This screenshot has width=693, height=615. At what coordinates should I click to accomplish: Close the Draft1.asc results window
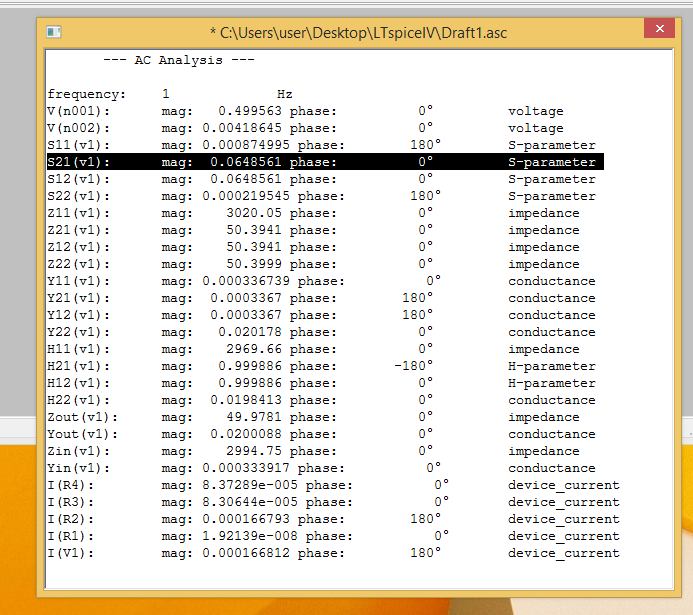pyautogui.click(x=659, y=29)
